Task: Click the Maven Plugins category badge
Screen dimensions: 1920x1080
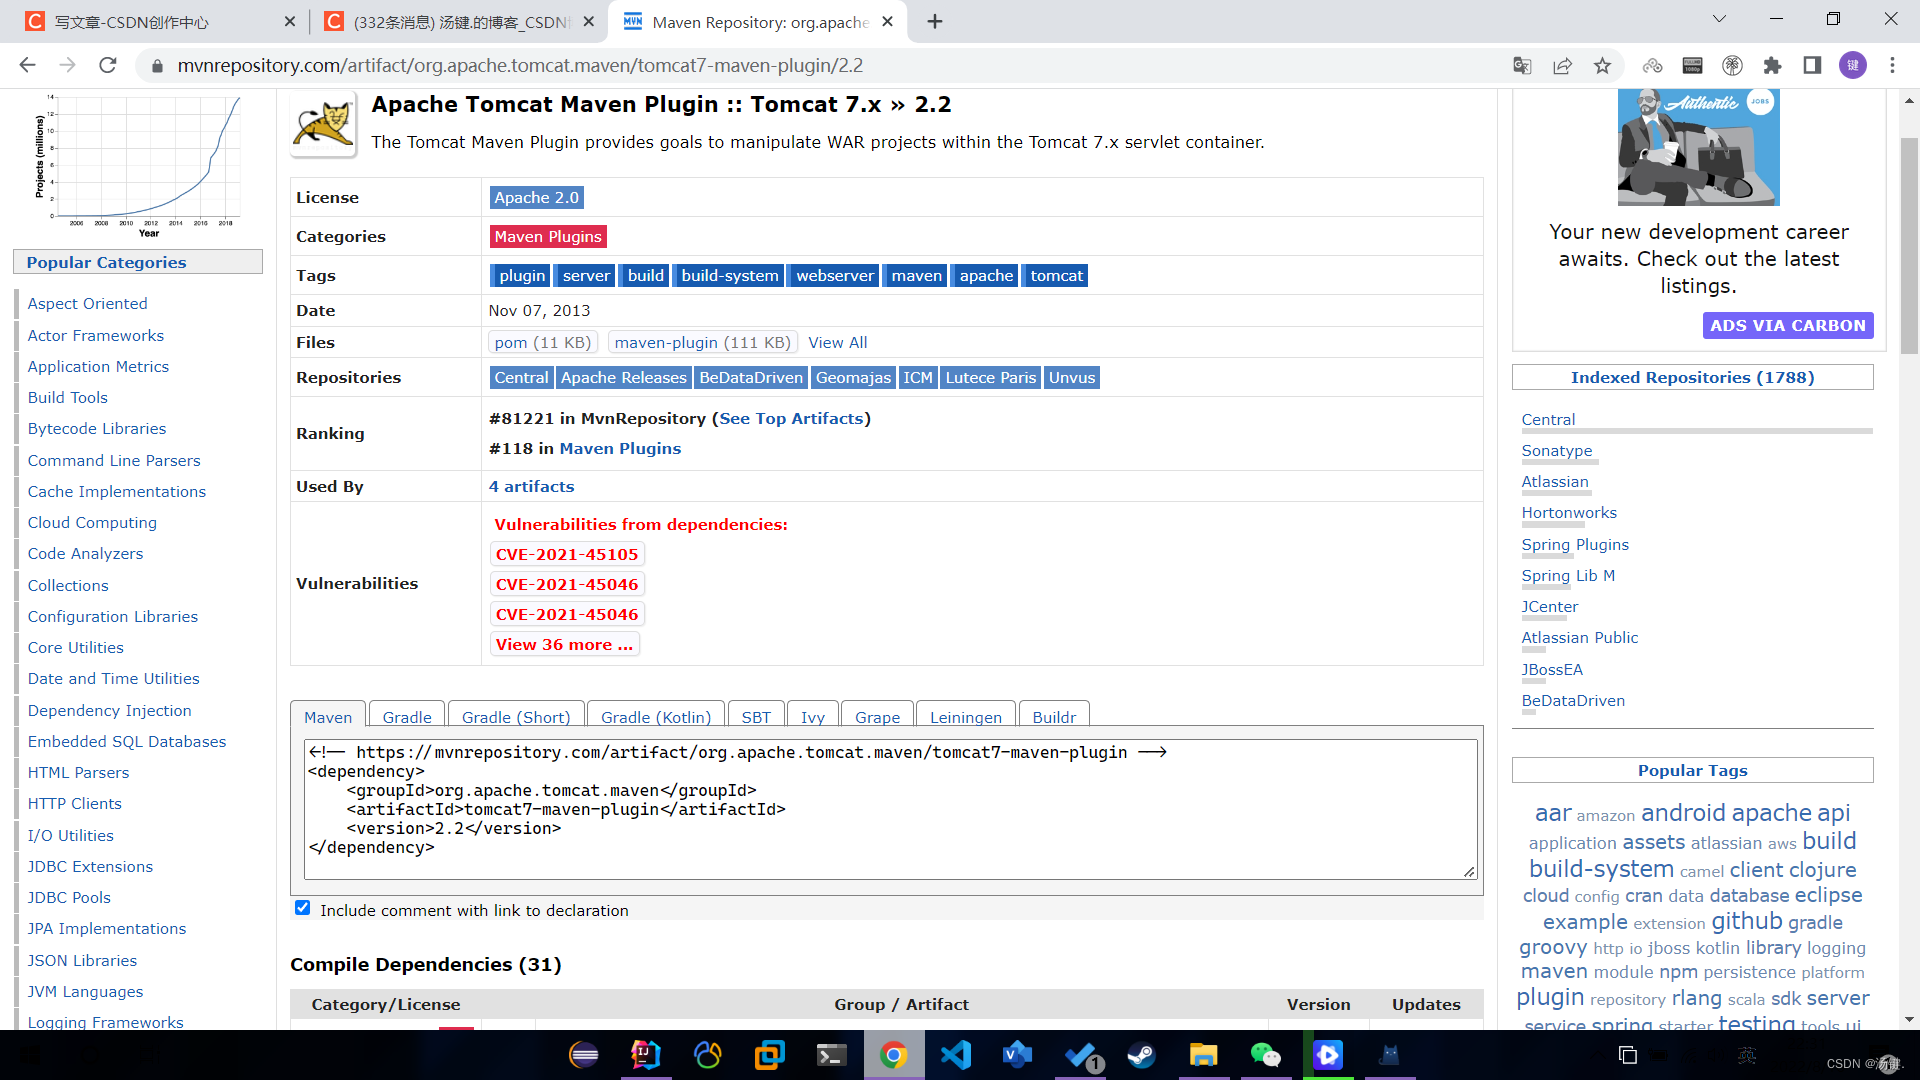Action: (548, 237)
